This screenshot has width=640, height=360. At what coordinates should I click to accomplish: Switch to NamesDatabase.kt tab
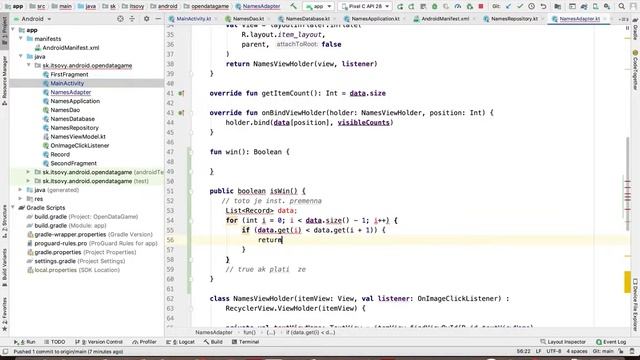click(307, 19)
